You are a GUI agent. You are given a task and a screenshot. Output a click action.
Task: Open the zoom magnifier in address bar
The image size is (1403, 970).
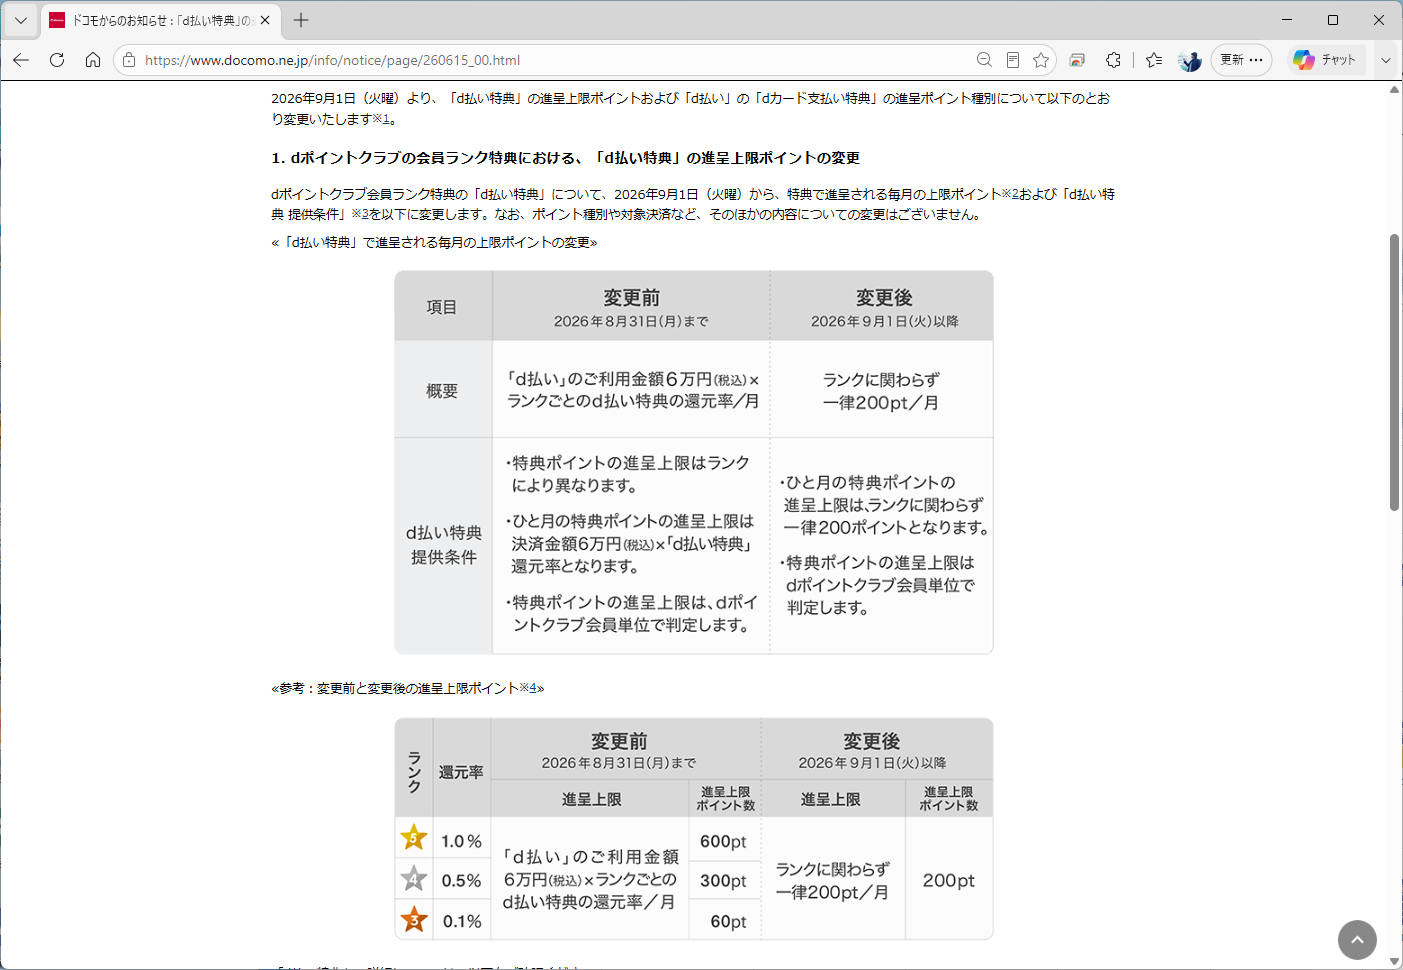point(984,60)
